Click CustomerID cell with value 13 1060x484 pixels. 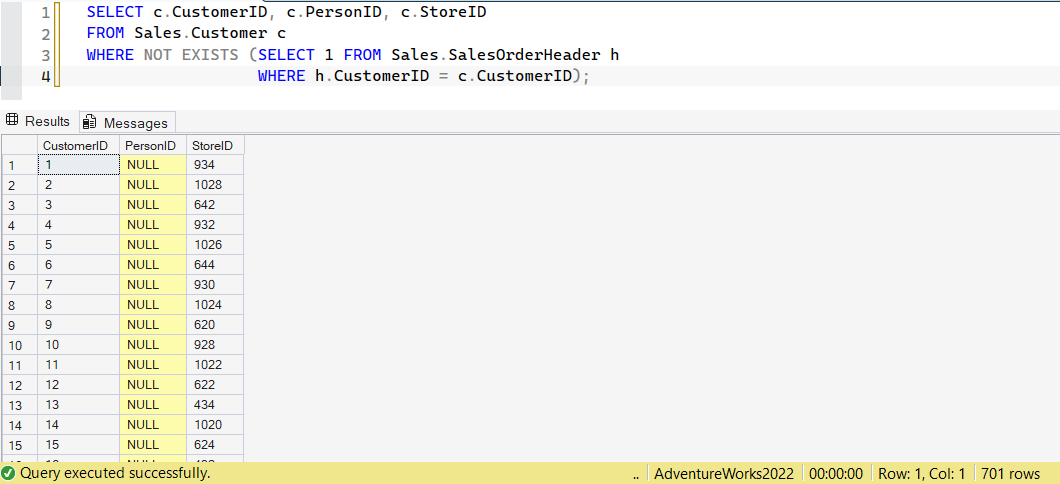(x=78, y=405)
